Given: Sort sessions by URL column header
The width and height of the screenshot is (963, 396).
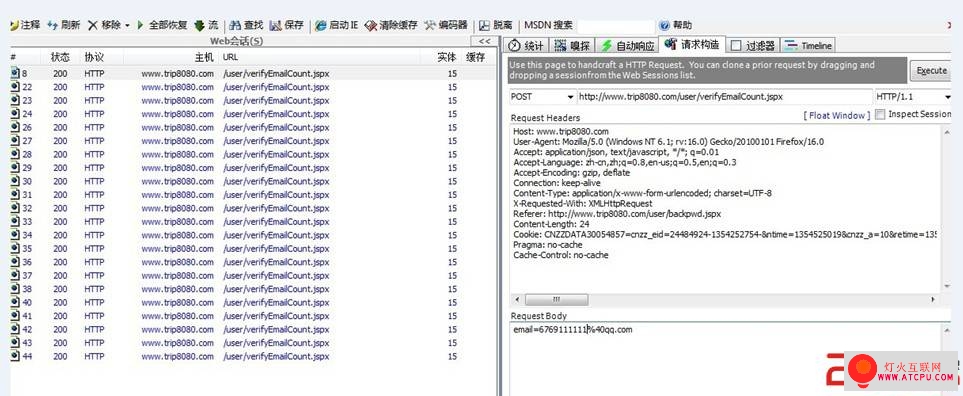Looking at the screenshot, I should (230, 57).
